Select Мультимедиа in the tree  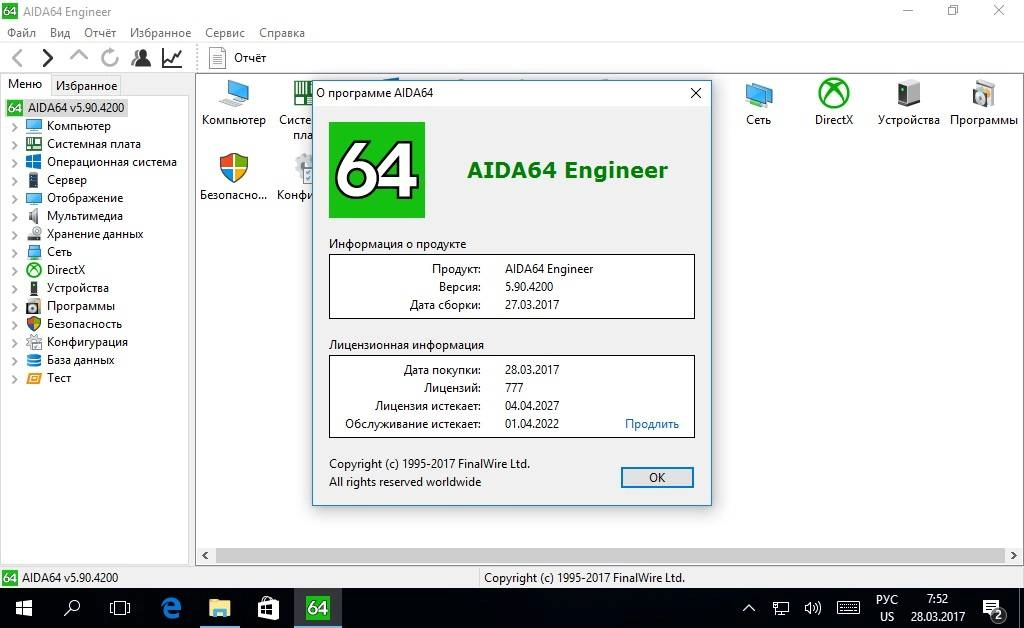(x=84, y=216)
